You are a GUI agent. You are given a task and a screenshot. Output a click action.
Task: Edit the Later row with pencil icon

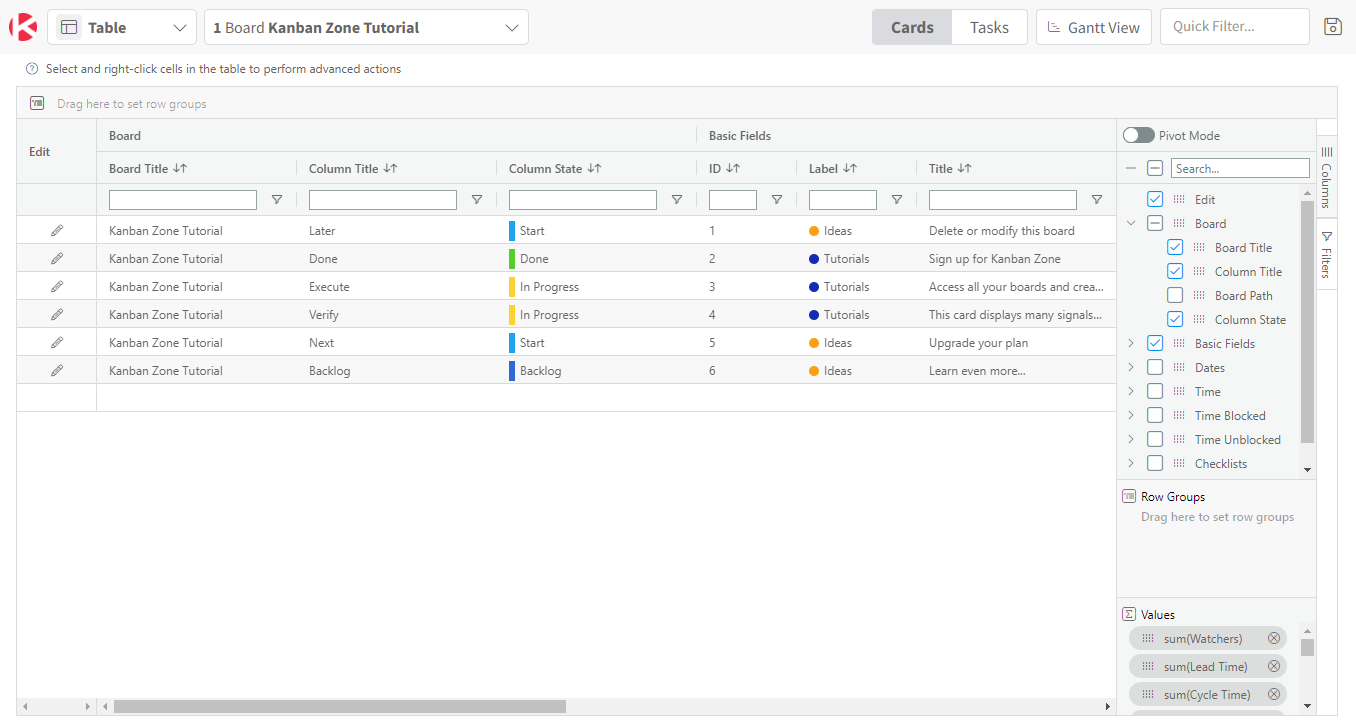click(x=57, y=230)
